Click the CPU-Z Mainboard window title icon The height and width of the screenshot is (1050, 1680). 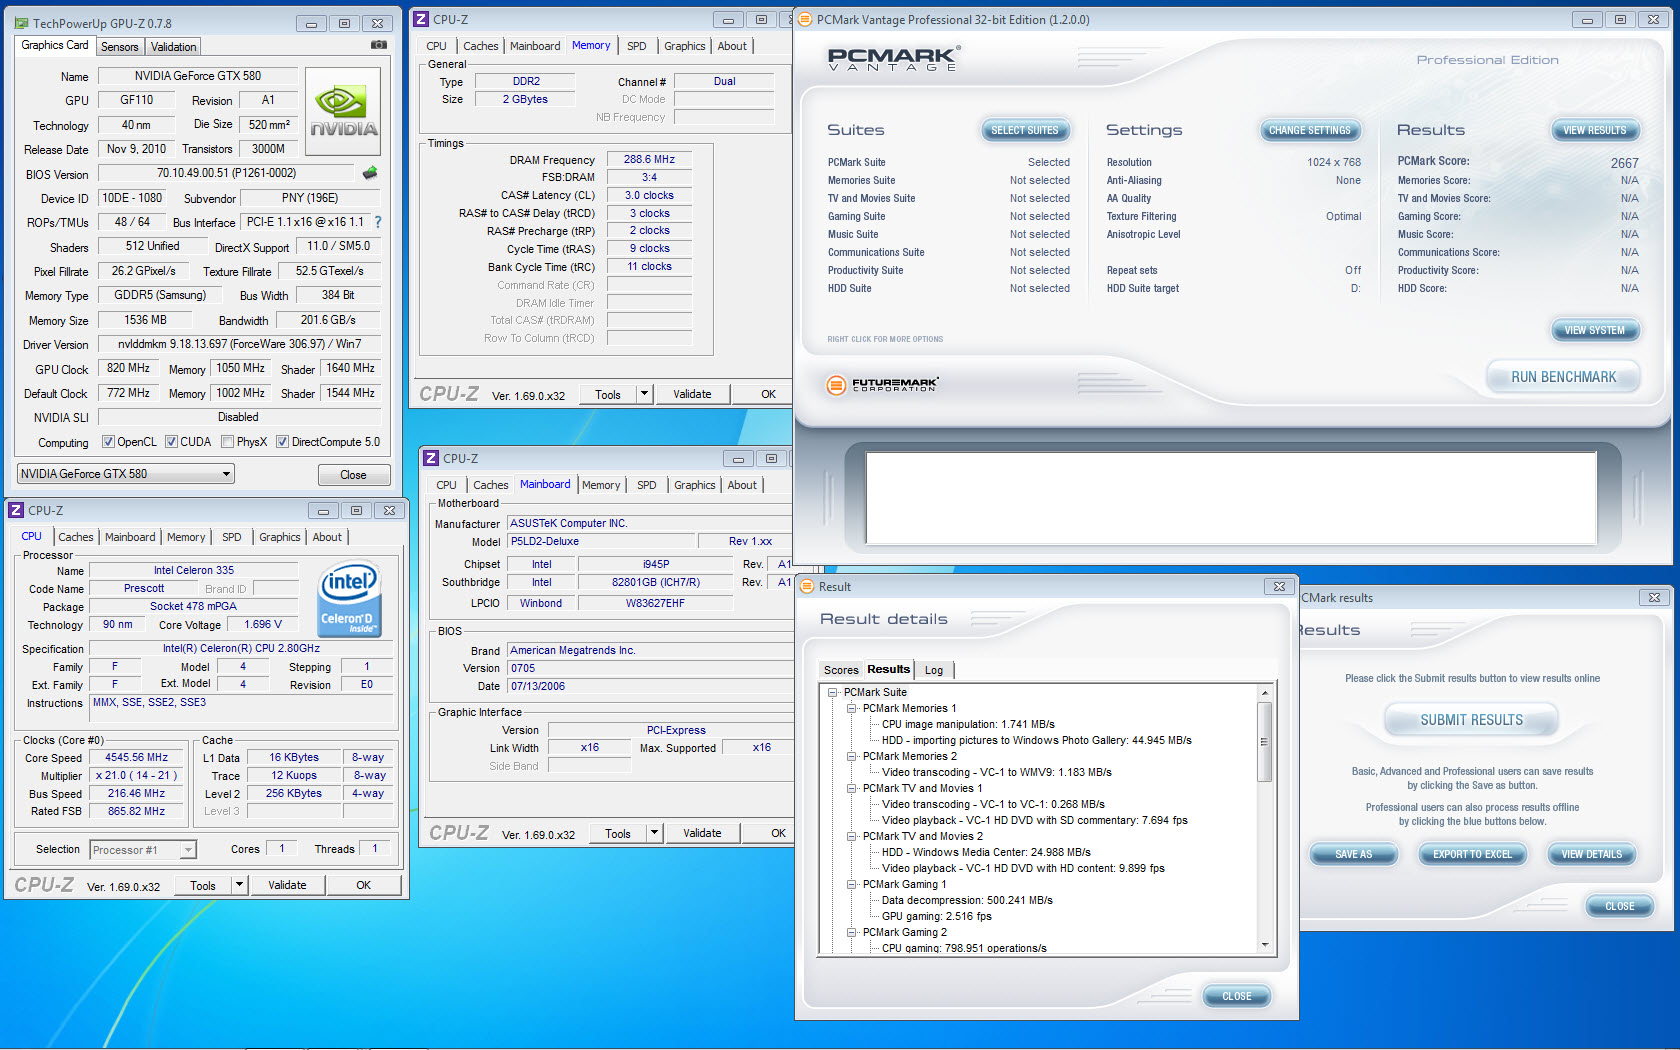tap(431, 458)
